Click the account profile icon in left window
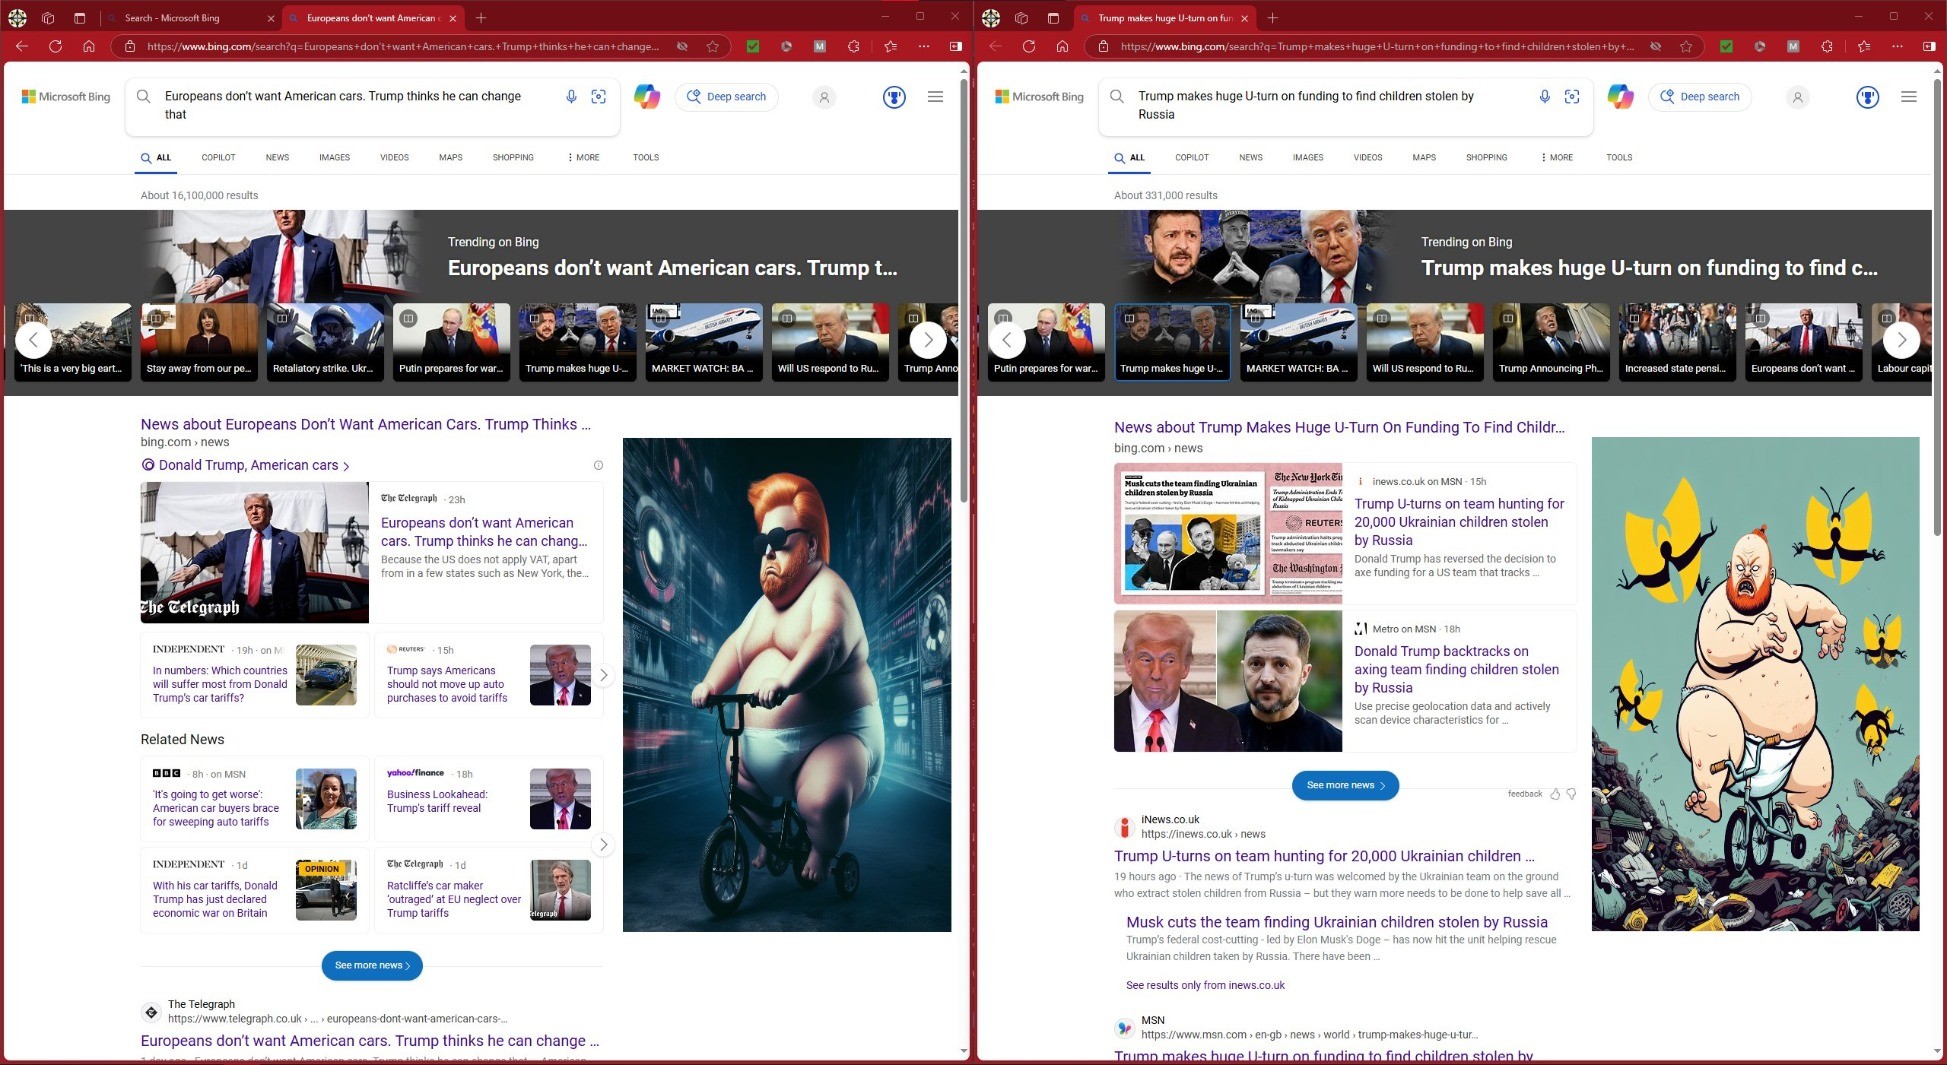Screen dimensions: 1947x1065 point(824,97)
